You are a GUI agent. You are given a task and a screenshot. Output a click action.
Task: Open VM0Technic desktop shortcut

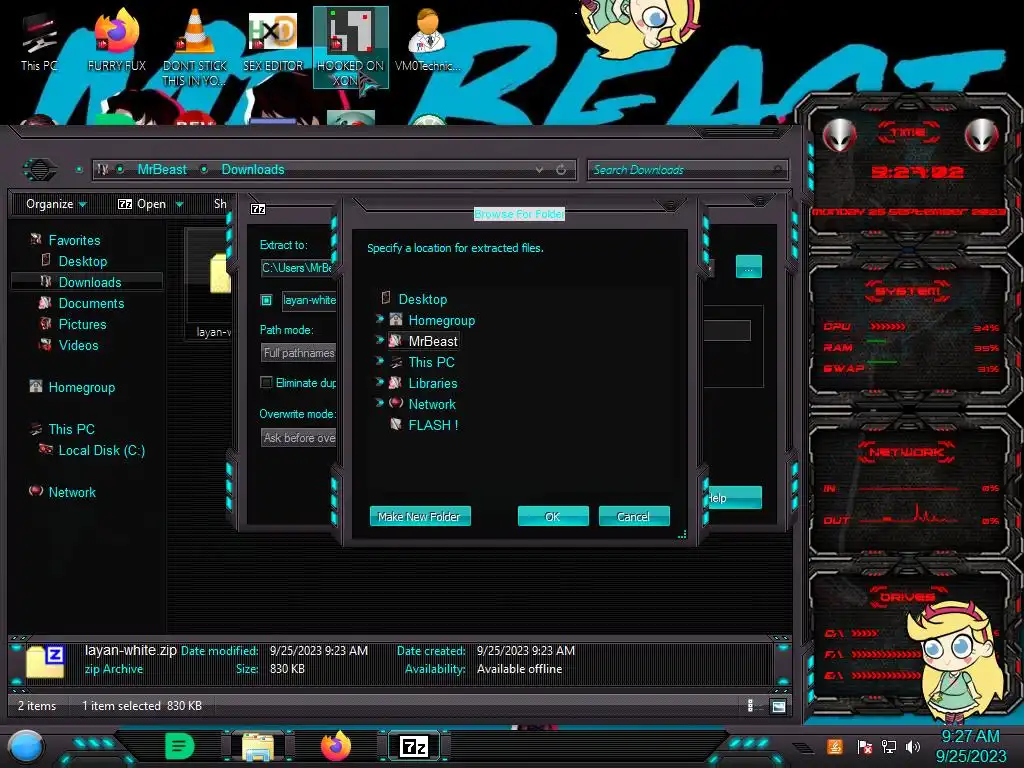428,40
